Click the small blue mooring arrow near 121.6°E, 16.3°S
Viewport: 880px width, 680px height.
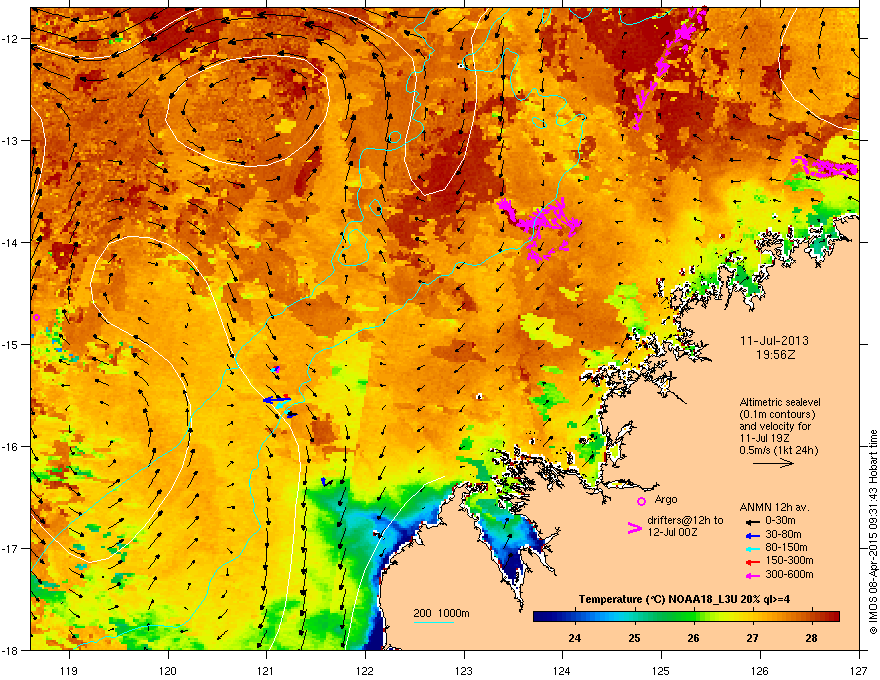[326, 481]
